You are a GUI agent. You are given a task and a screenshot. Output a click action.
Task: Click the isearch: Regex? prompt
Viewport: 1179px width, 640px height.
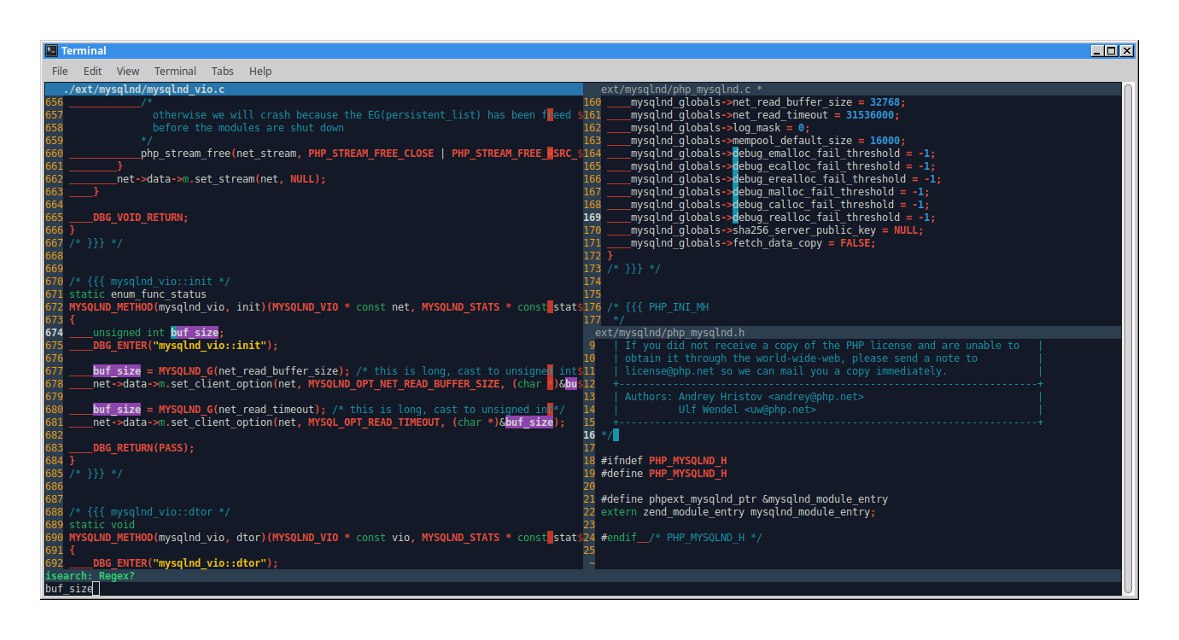coord(89,575)
